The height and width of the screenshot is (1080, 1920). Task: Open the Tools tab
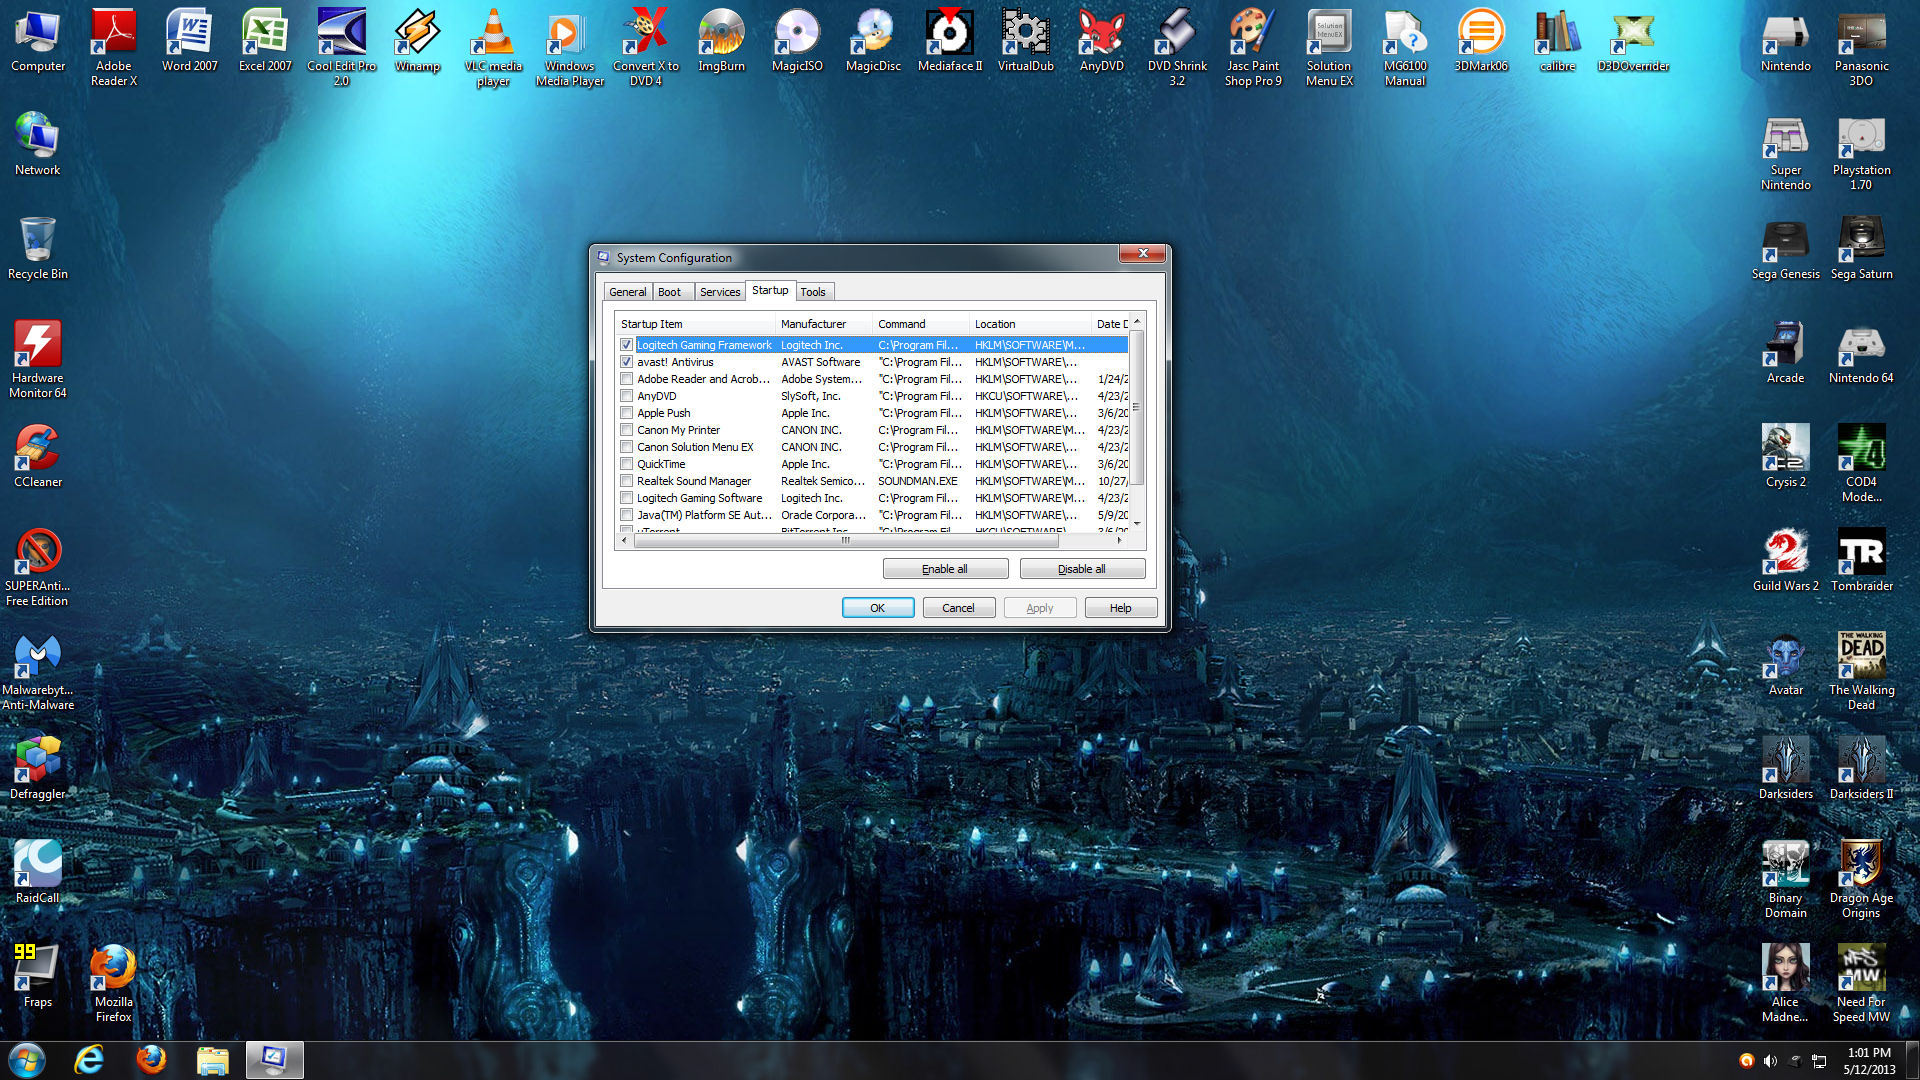(813, 292)
